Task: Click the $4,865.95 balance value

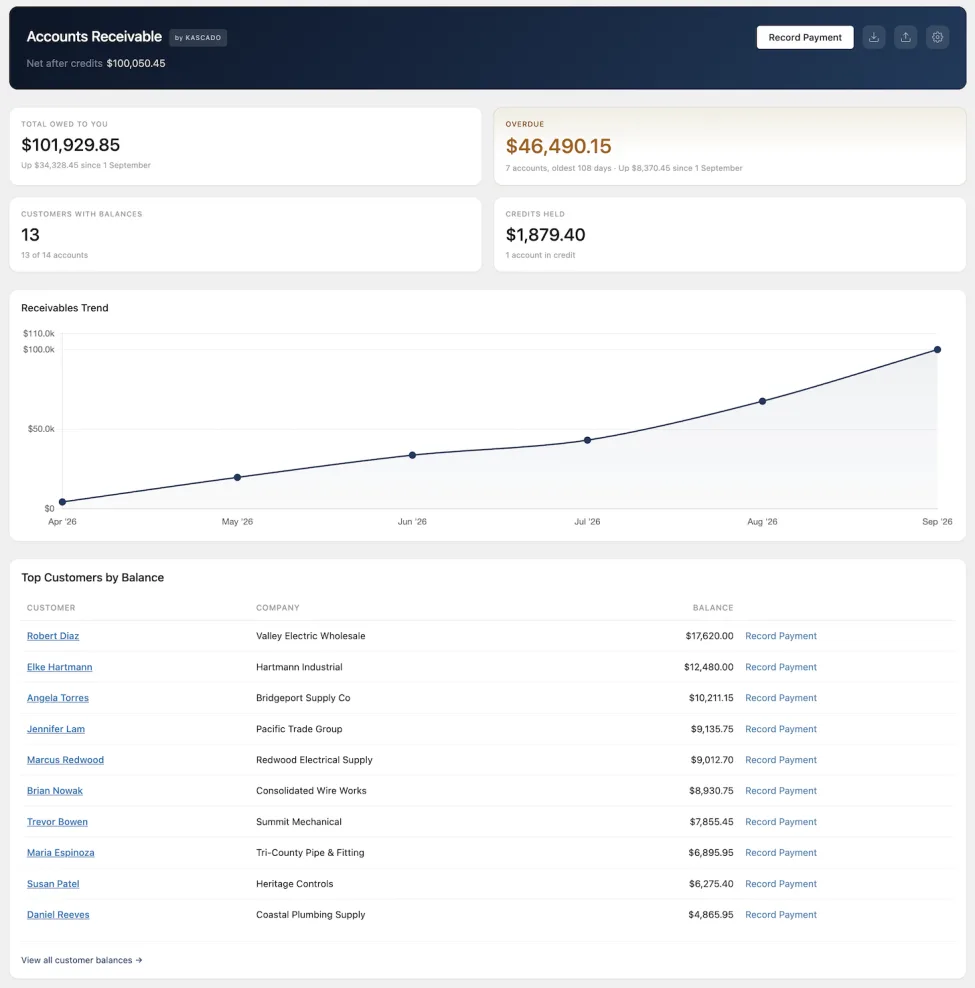Action: pyautogui.click(x=711, y=914)
